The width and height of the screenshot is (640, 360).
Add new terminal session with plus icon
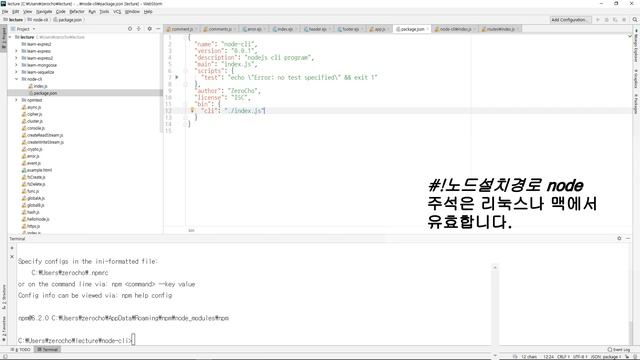(x=12, y=248)
